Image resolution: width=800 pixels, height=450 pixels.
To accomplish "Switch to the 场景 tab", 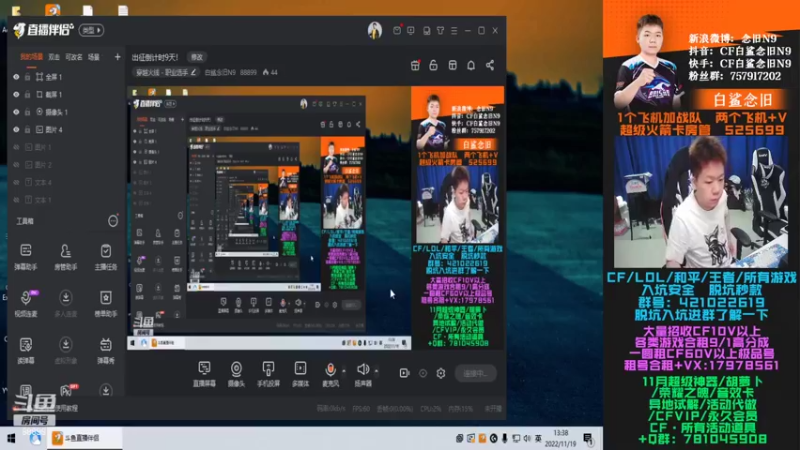I will (93, 57).
